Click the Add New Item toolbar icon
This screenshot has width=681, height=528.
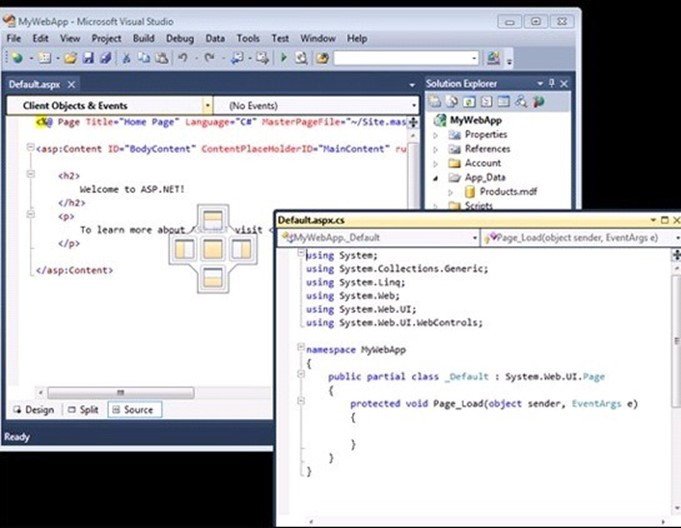[45, 58]
